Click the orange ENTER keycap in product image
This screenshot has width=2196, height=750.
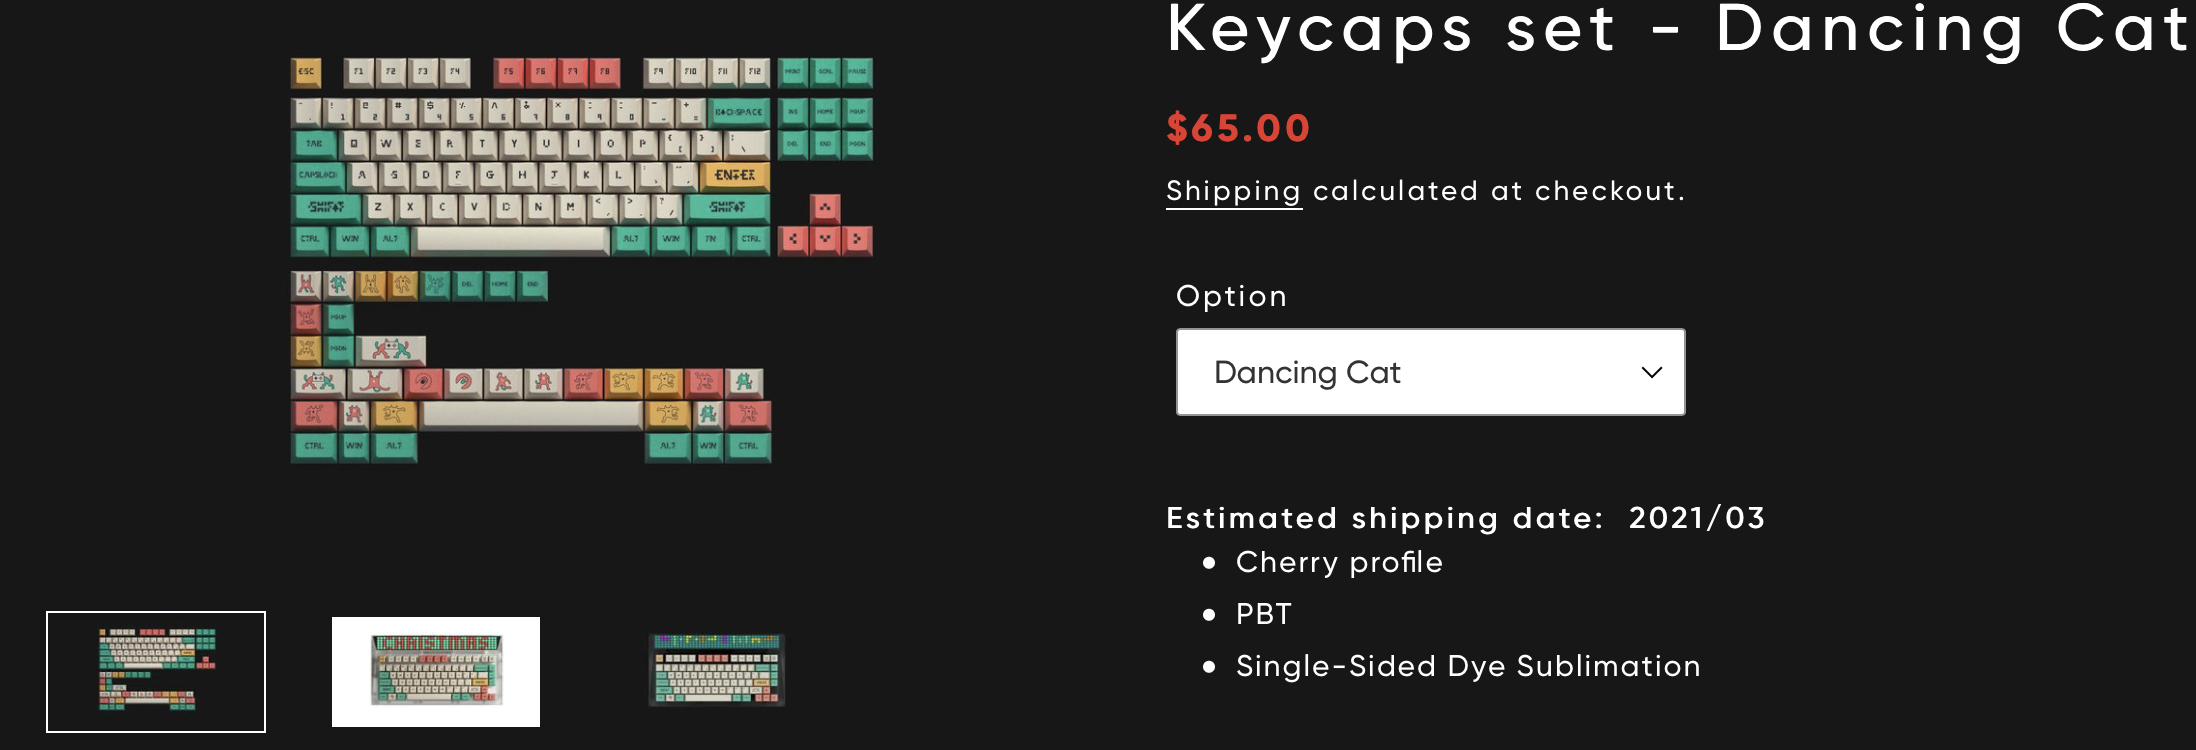736,176
